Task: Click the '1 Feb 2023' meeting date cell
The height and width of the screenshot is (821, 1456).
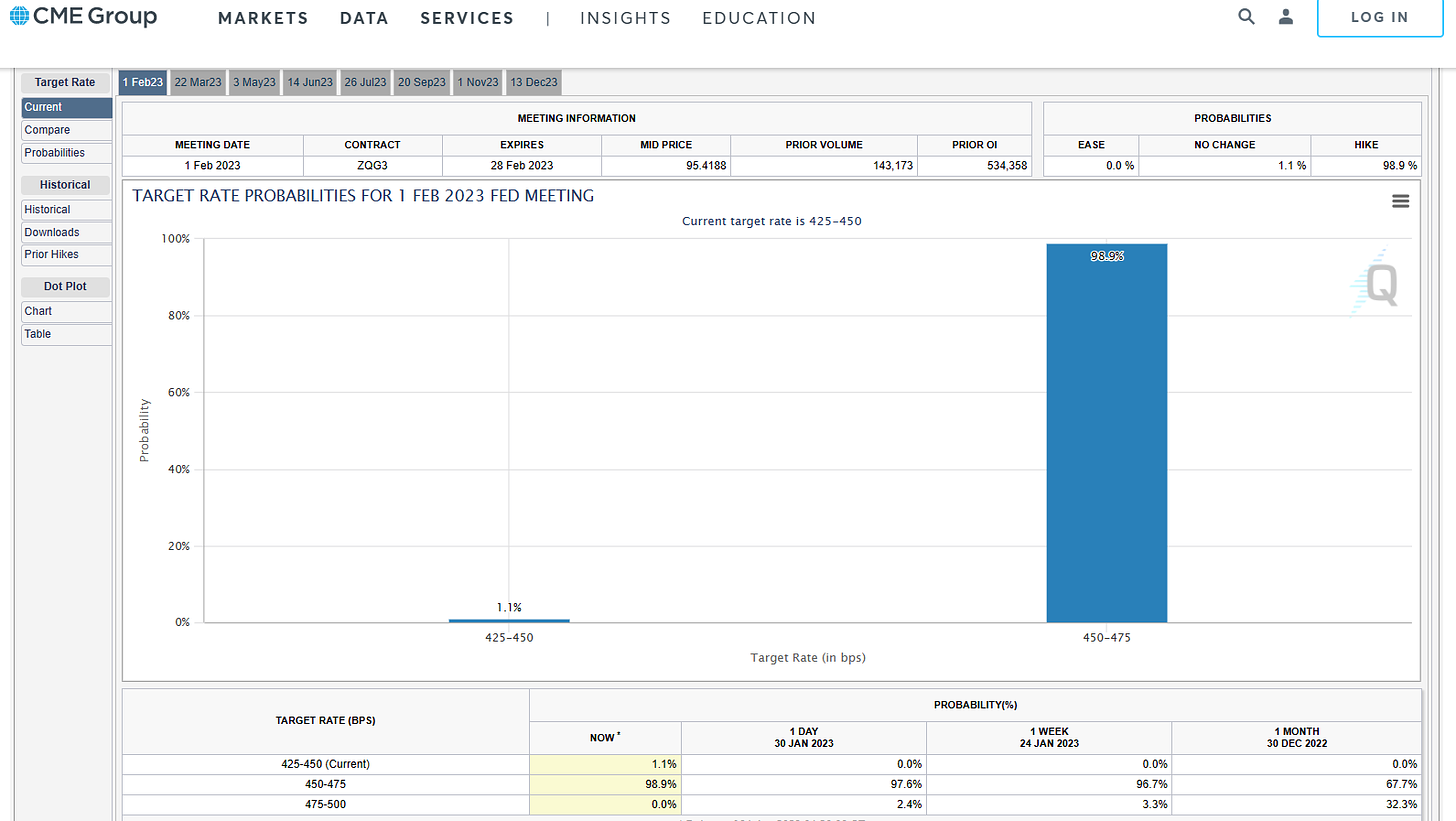Action: (213, 166)
